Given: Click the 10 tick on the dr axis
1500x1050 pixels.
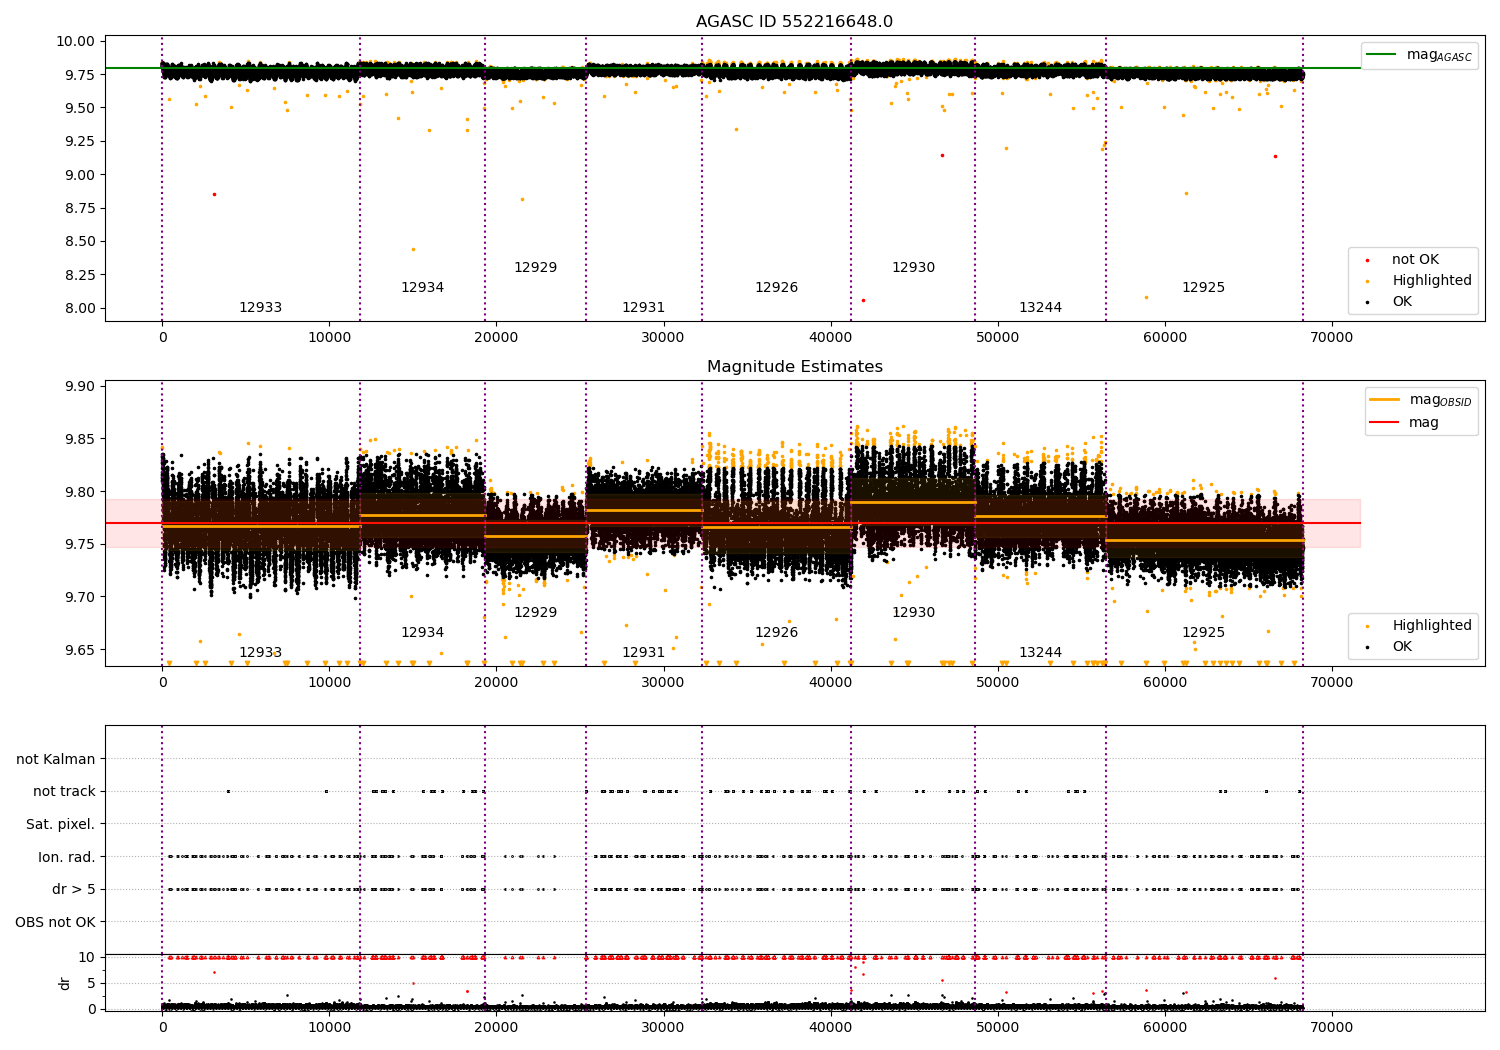Looking at the screenshot, I should [x=87, y=957].
